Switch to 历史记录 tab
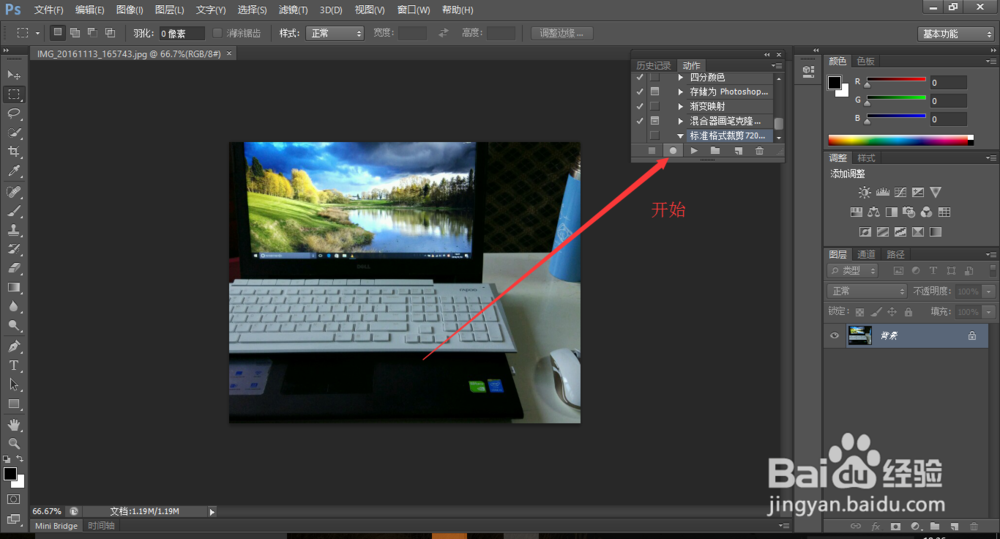The width and height of the screenshot is (1000, 539). click(653, 66)
